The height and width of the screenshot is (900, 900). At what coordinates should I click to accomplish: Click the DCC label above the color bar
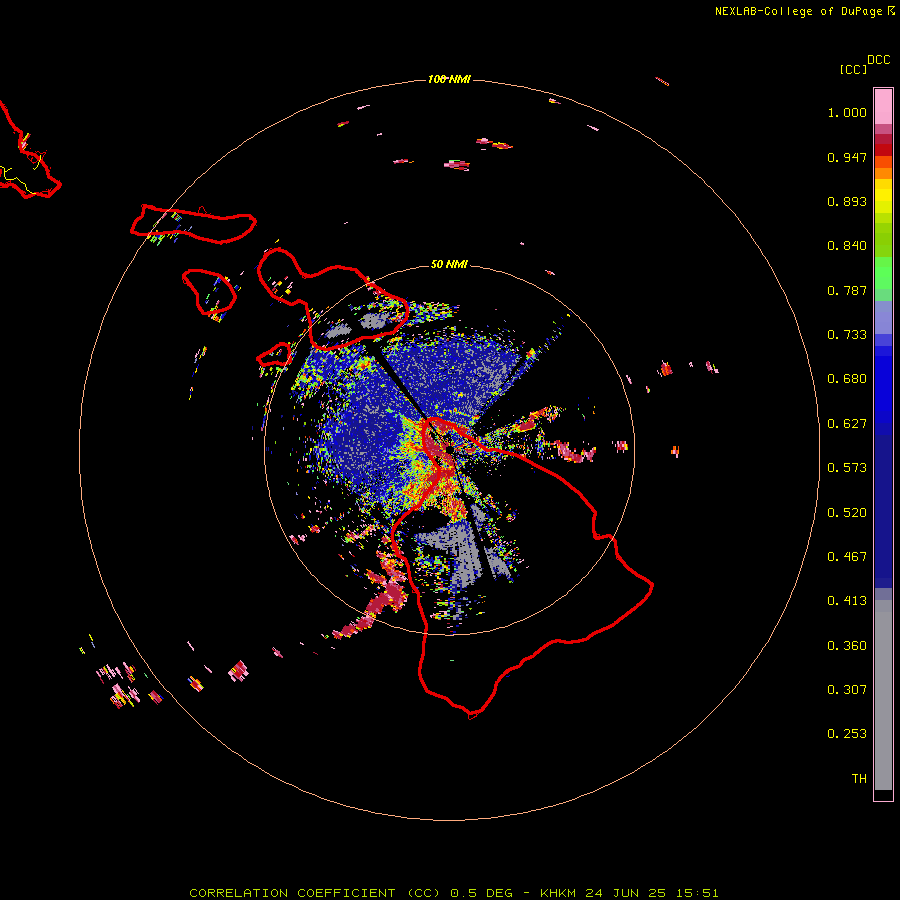(x=878, y=60)
